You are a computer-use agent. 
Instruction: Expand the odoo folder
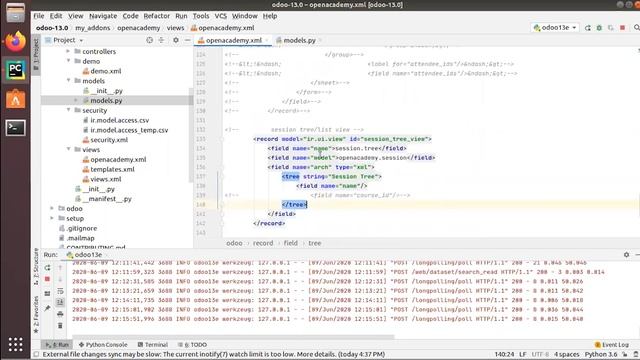click(52, 208)
